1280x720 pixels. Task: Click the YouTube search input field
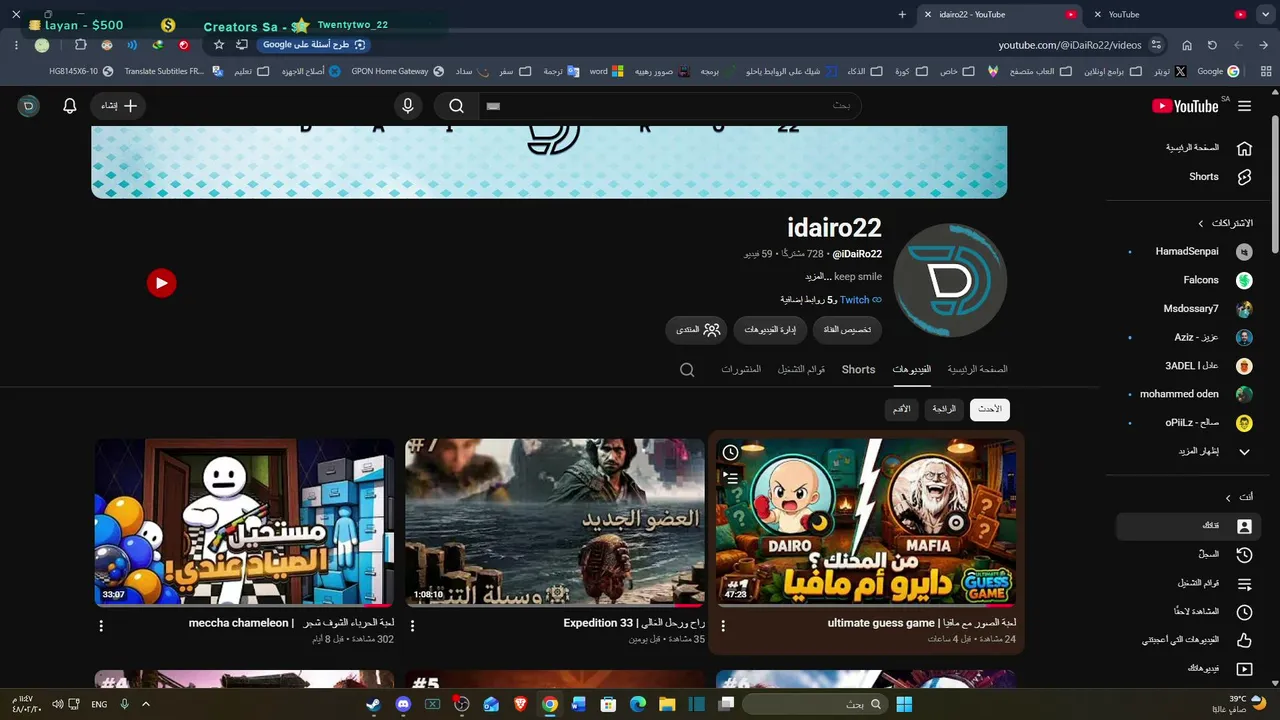pyautogui.click(x=668, y=106)
